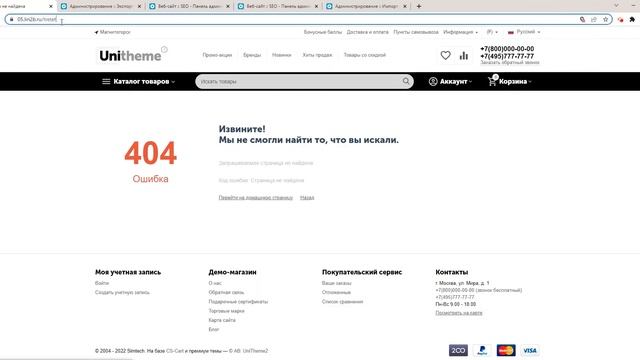Open Новинки menu item
Viewport: 640px width, 360px height.
[282, 55]
